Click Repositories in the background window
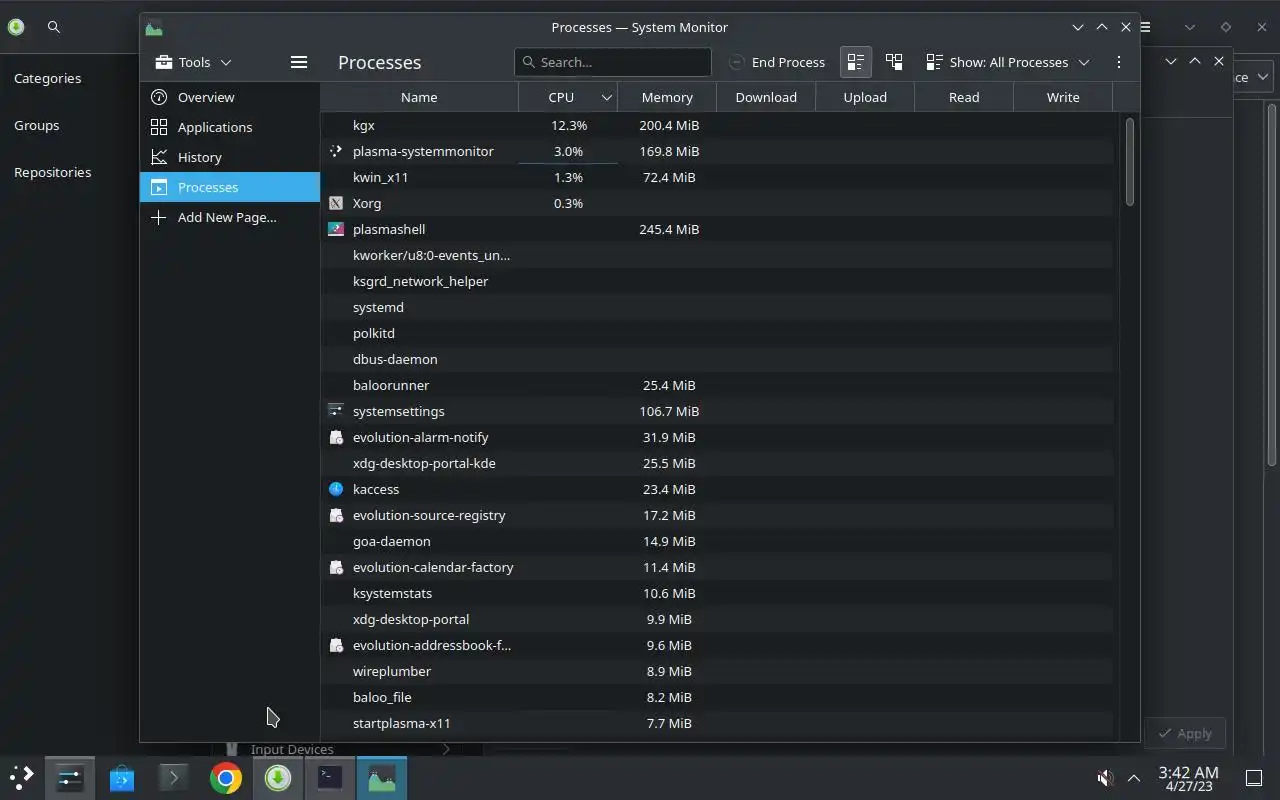The height and width of the screenshot is (800, 1280). pyautogui.click(x=52, y=172)
